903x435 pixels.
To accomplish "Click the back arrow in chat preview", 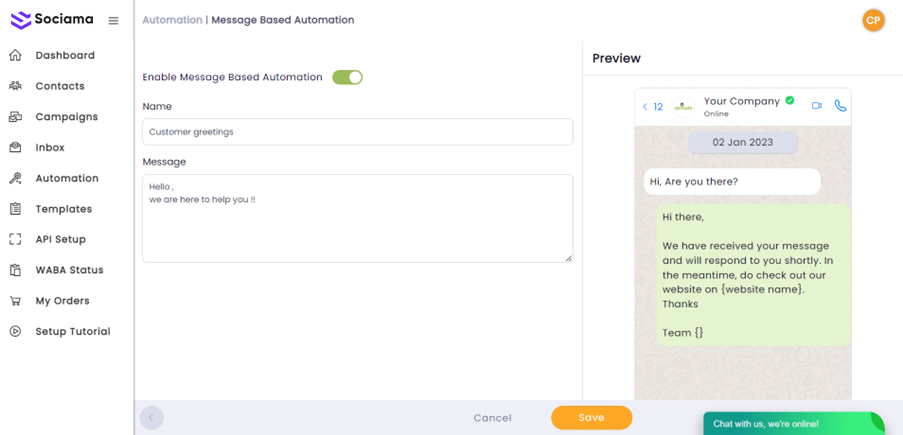I will 645,107.
